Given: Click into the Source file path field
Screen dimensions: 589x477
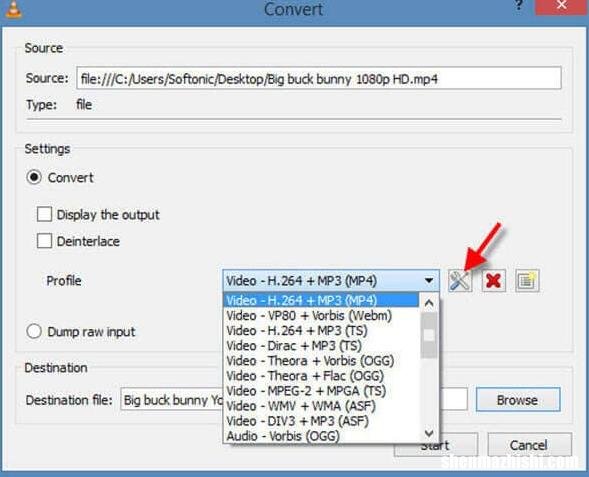Looking at the screenshot, I should point(319,78).
